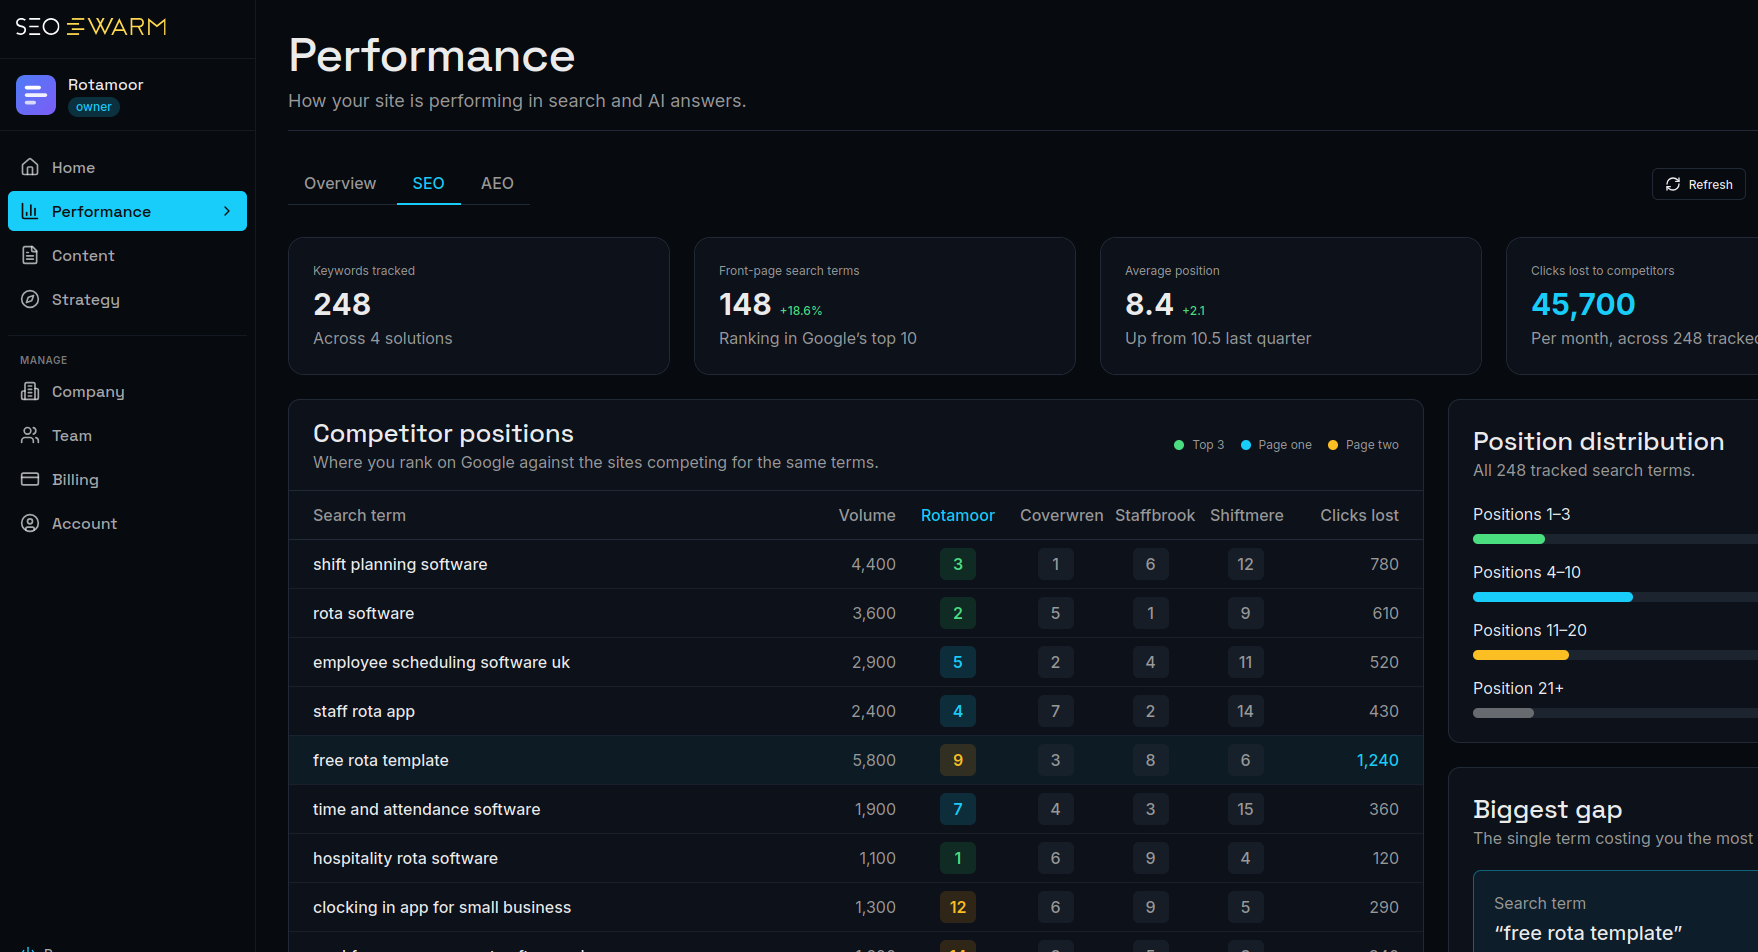
Task: Open Team management
Action: [127, 435]
